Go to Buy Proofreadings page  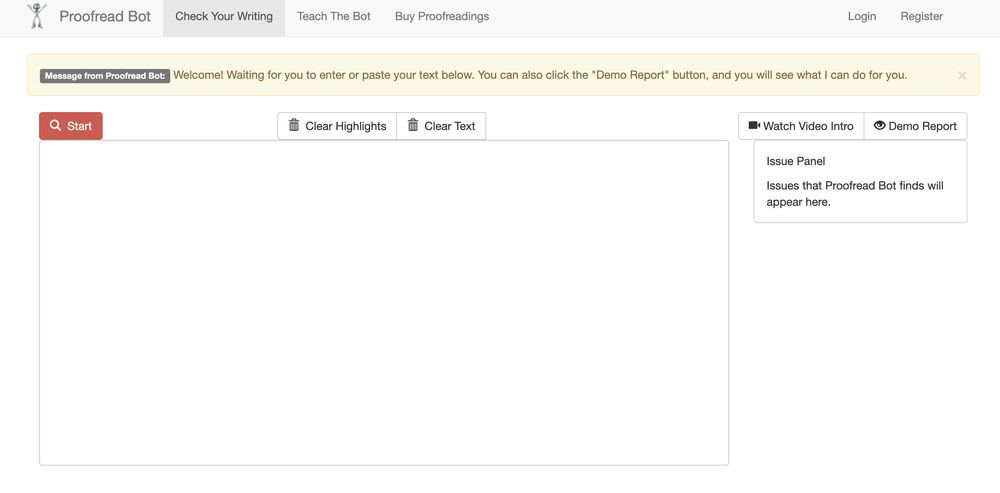tap(442, 17)
